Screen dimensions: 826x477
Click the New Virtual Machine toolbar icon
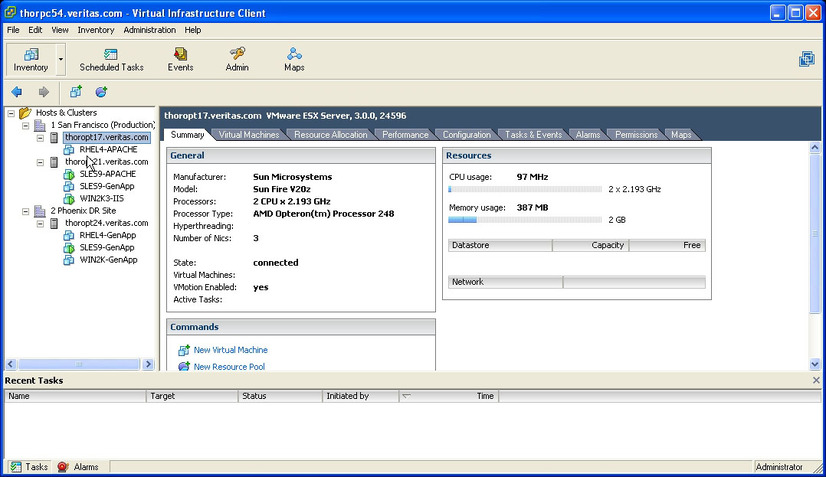click(x=76, y=92)
